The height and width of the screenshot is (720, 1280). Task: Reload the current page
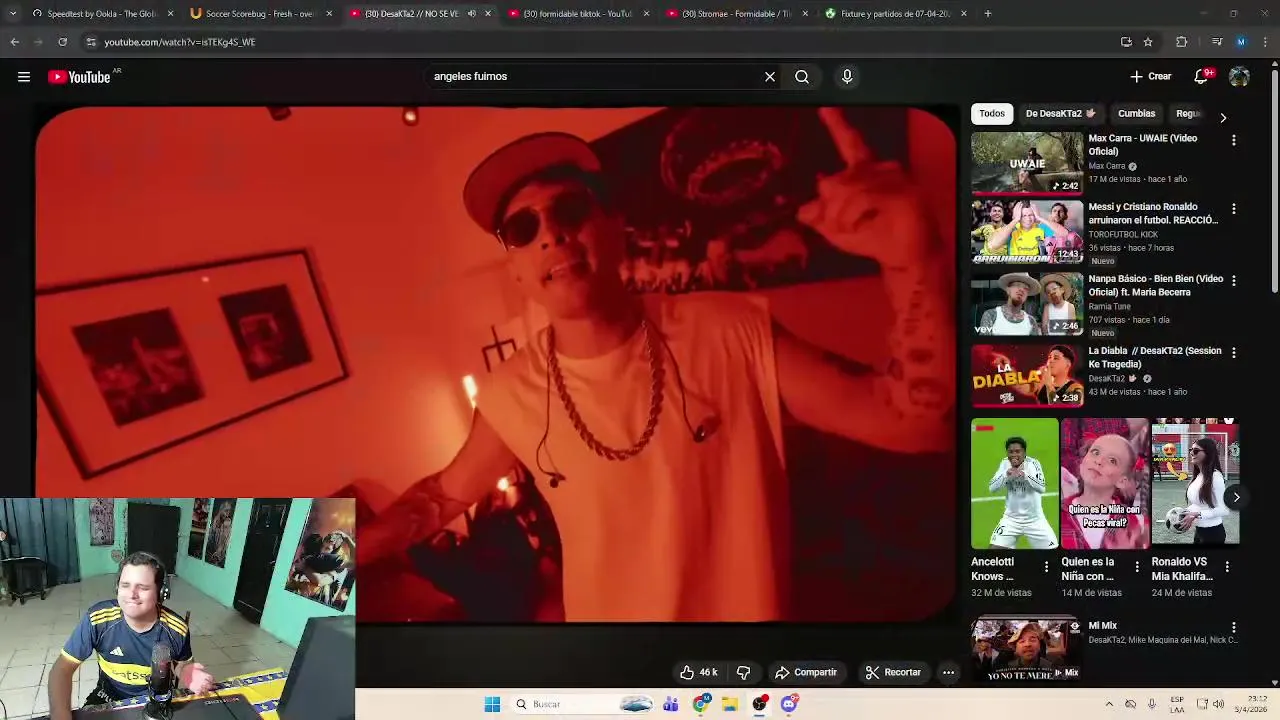click(x=62, y=42)
